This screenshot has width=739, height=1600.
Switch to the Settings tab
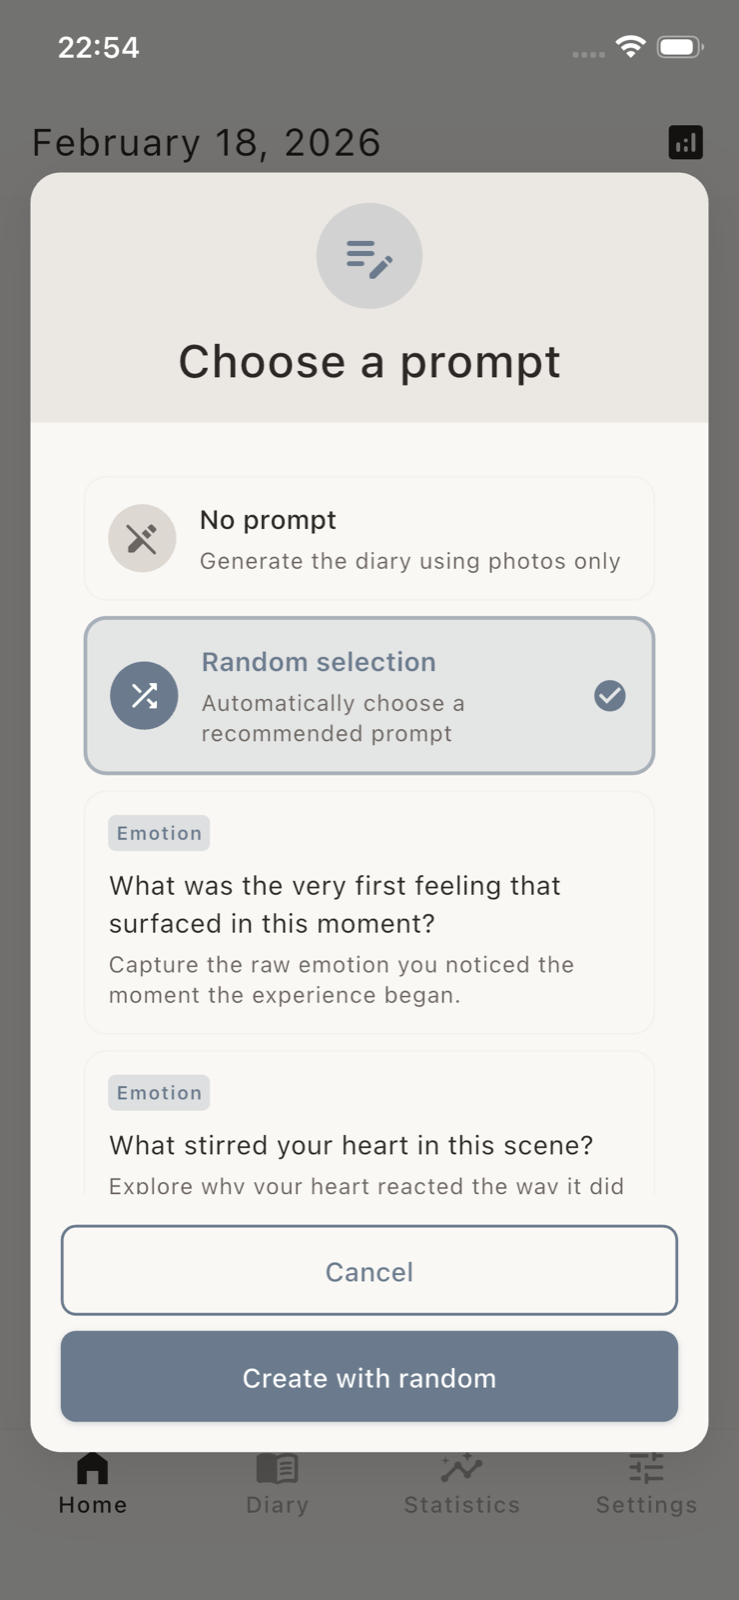(x=646, y=1480)
